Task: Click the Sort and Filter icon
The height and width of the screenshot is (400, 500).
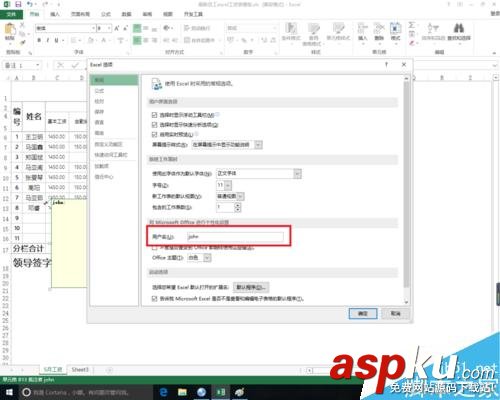Action: [433, 32]
